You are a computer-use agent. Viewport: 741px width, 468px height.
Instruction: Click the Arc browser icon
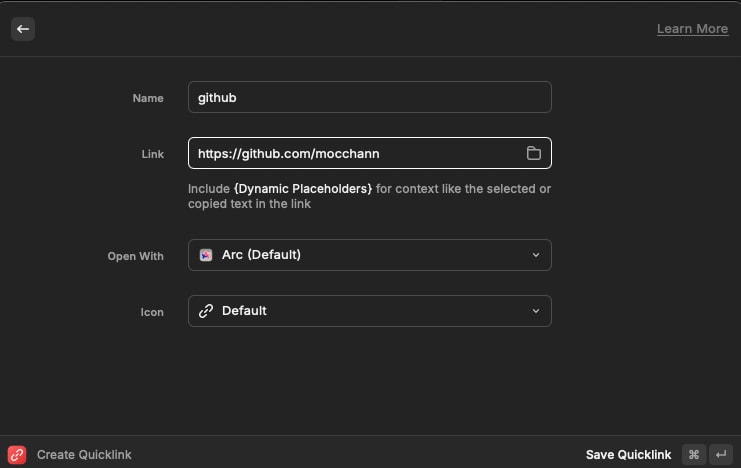pyautogui.click(x=206, y=255)
